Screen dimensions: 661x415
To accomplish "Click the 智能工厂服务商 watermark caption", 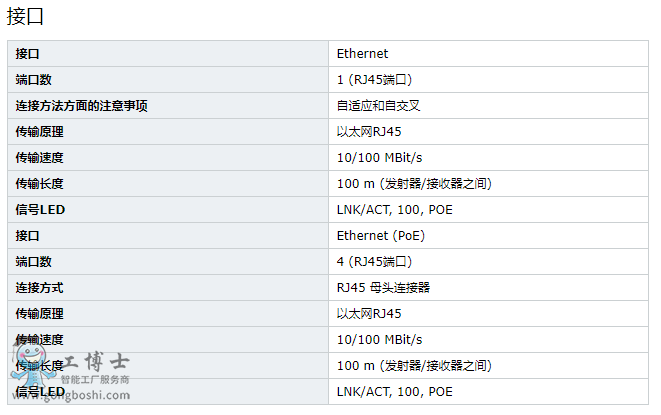I will (x=95, y=380).
